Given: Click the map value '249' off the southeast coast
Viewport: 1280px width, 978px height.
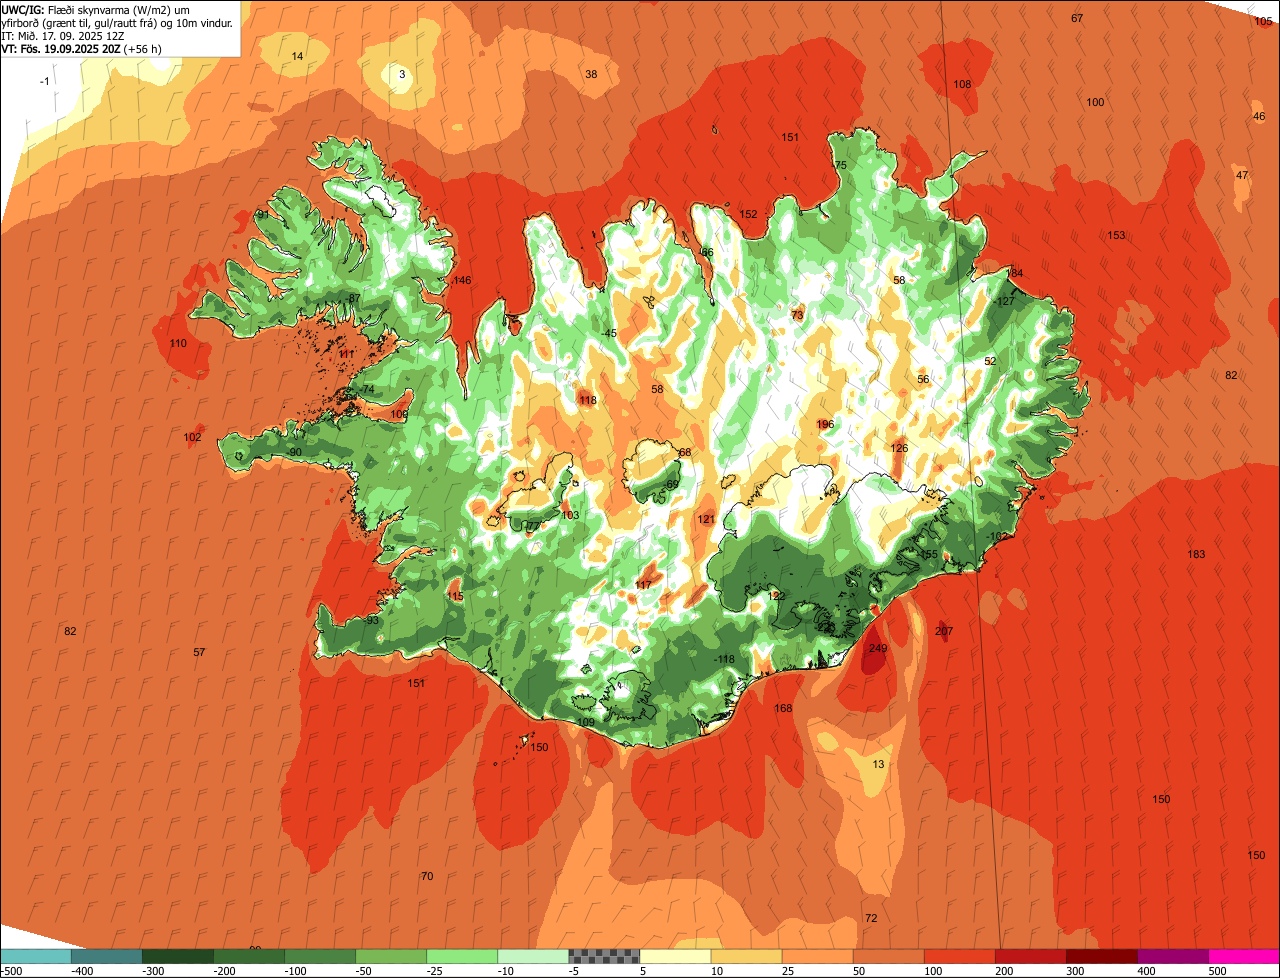Looking at the screenshot, I should [878, 649].
